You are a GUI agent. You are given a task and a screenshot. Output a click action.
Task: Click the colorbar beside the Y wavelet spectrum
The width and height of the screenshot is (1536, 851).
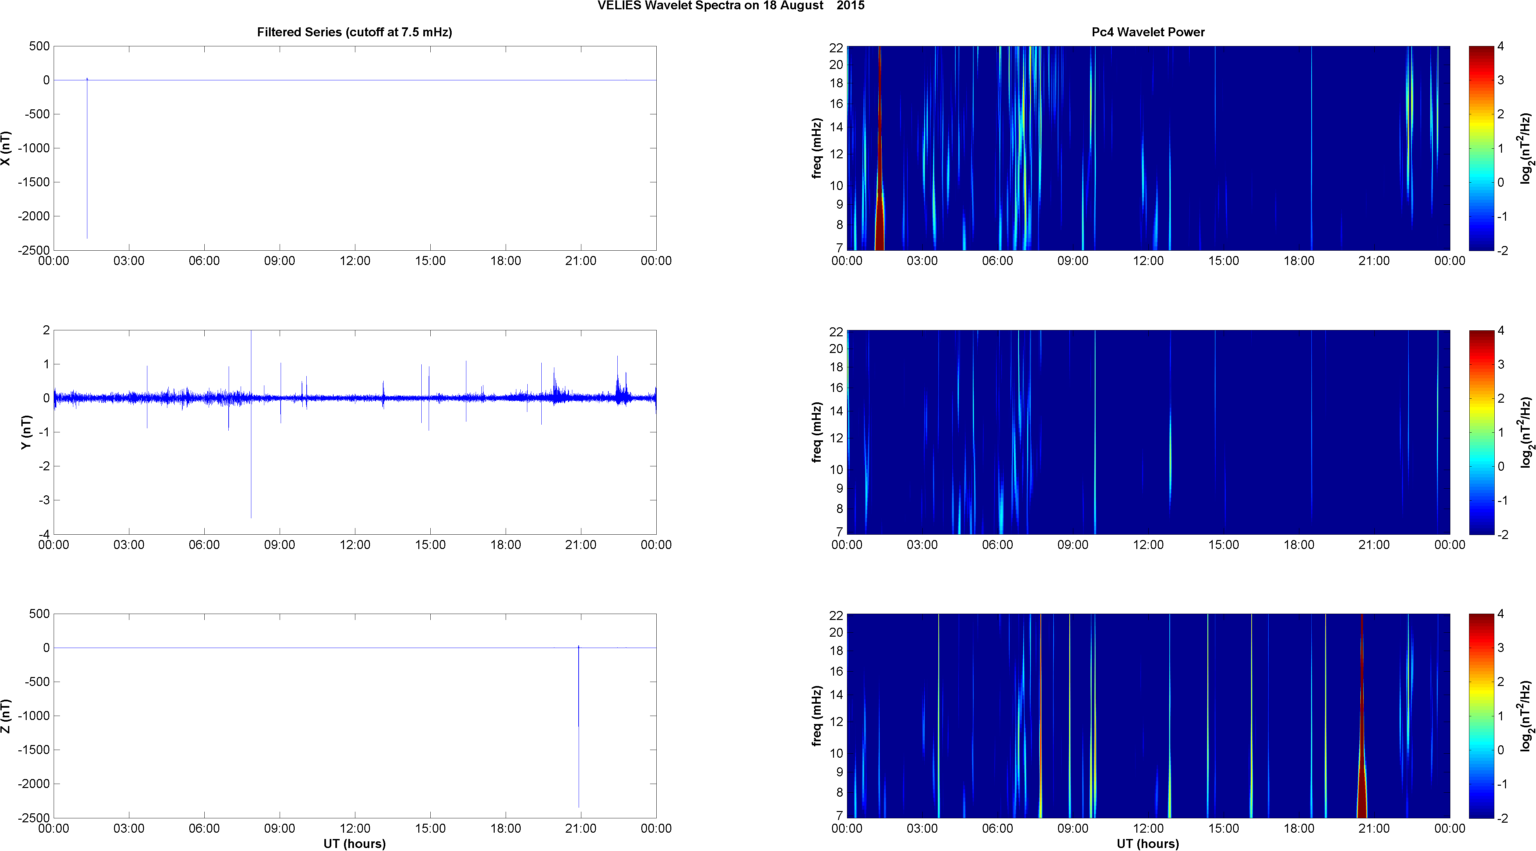pyautogui.click(x=1481, y=432)
